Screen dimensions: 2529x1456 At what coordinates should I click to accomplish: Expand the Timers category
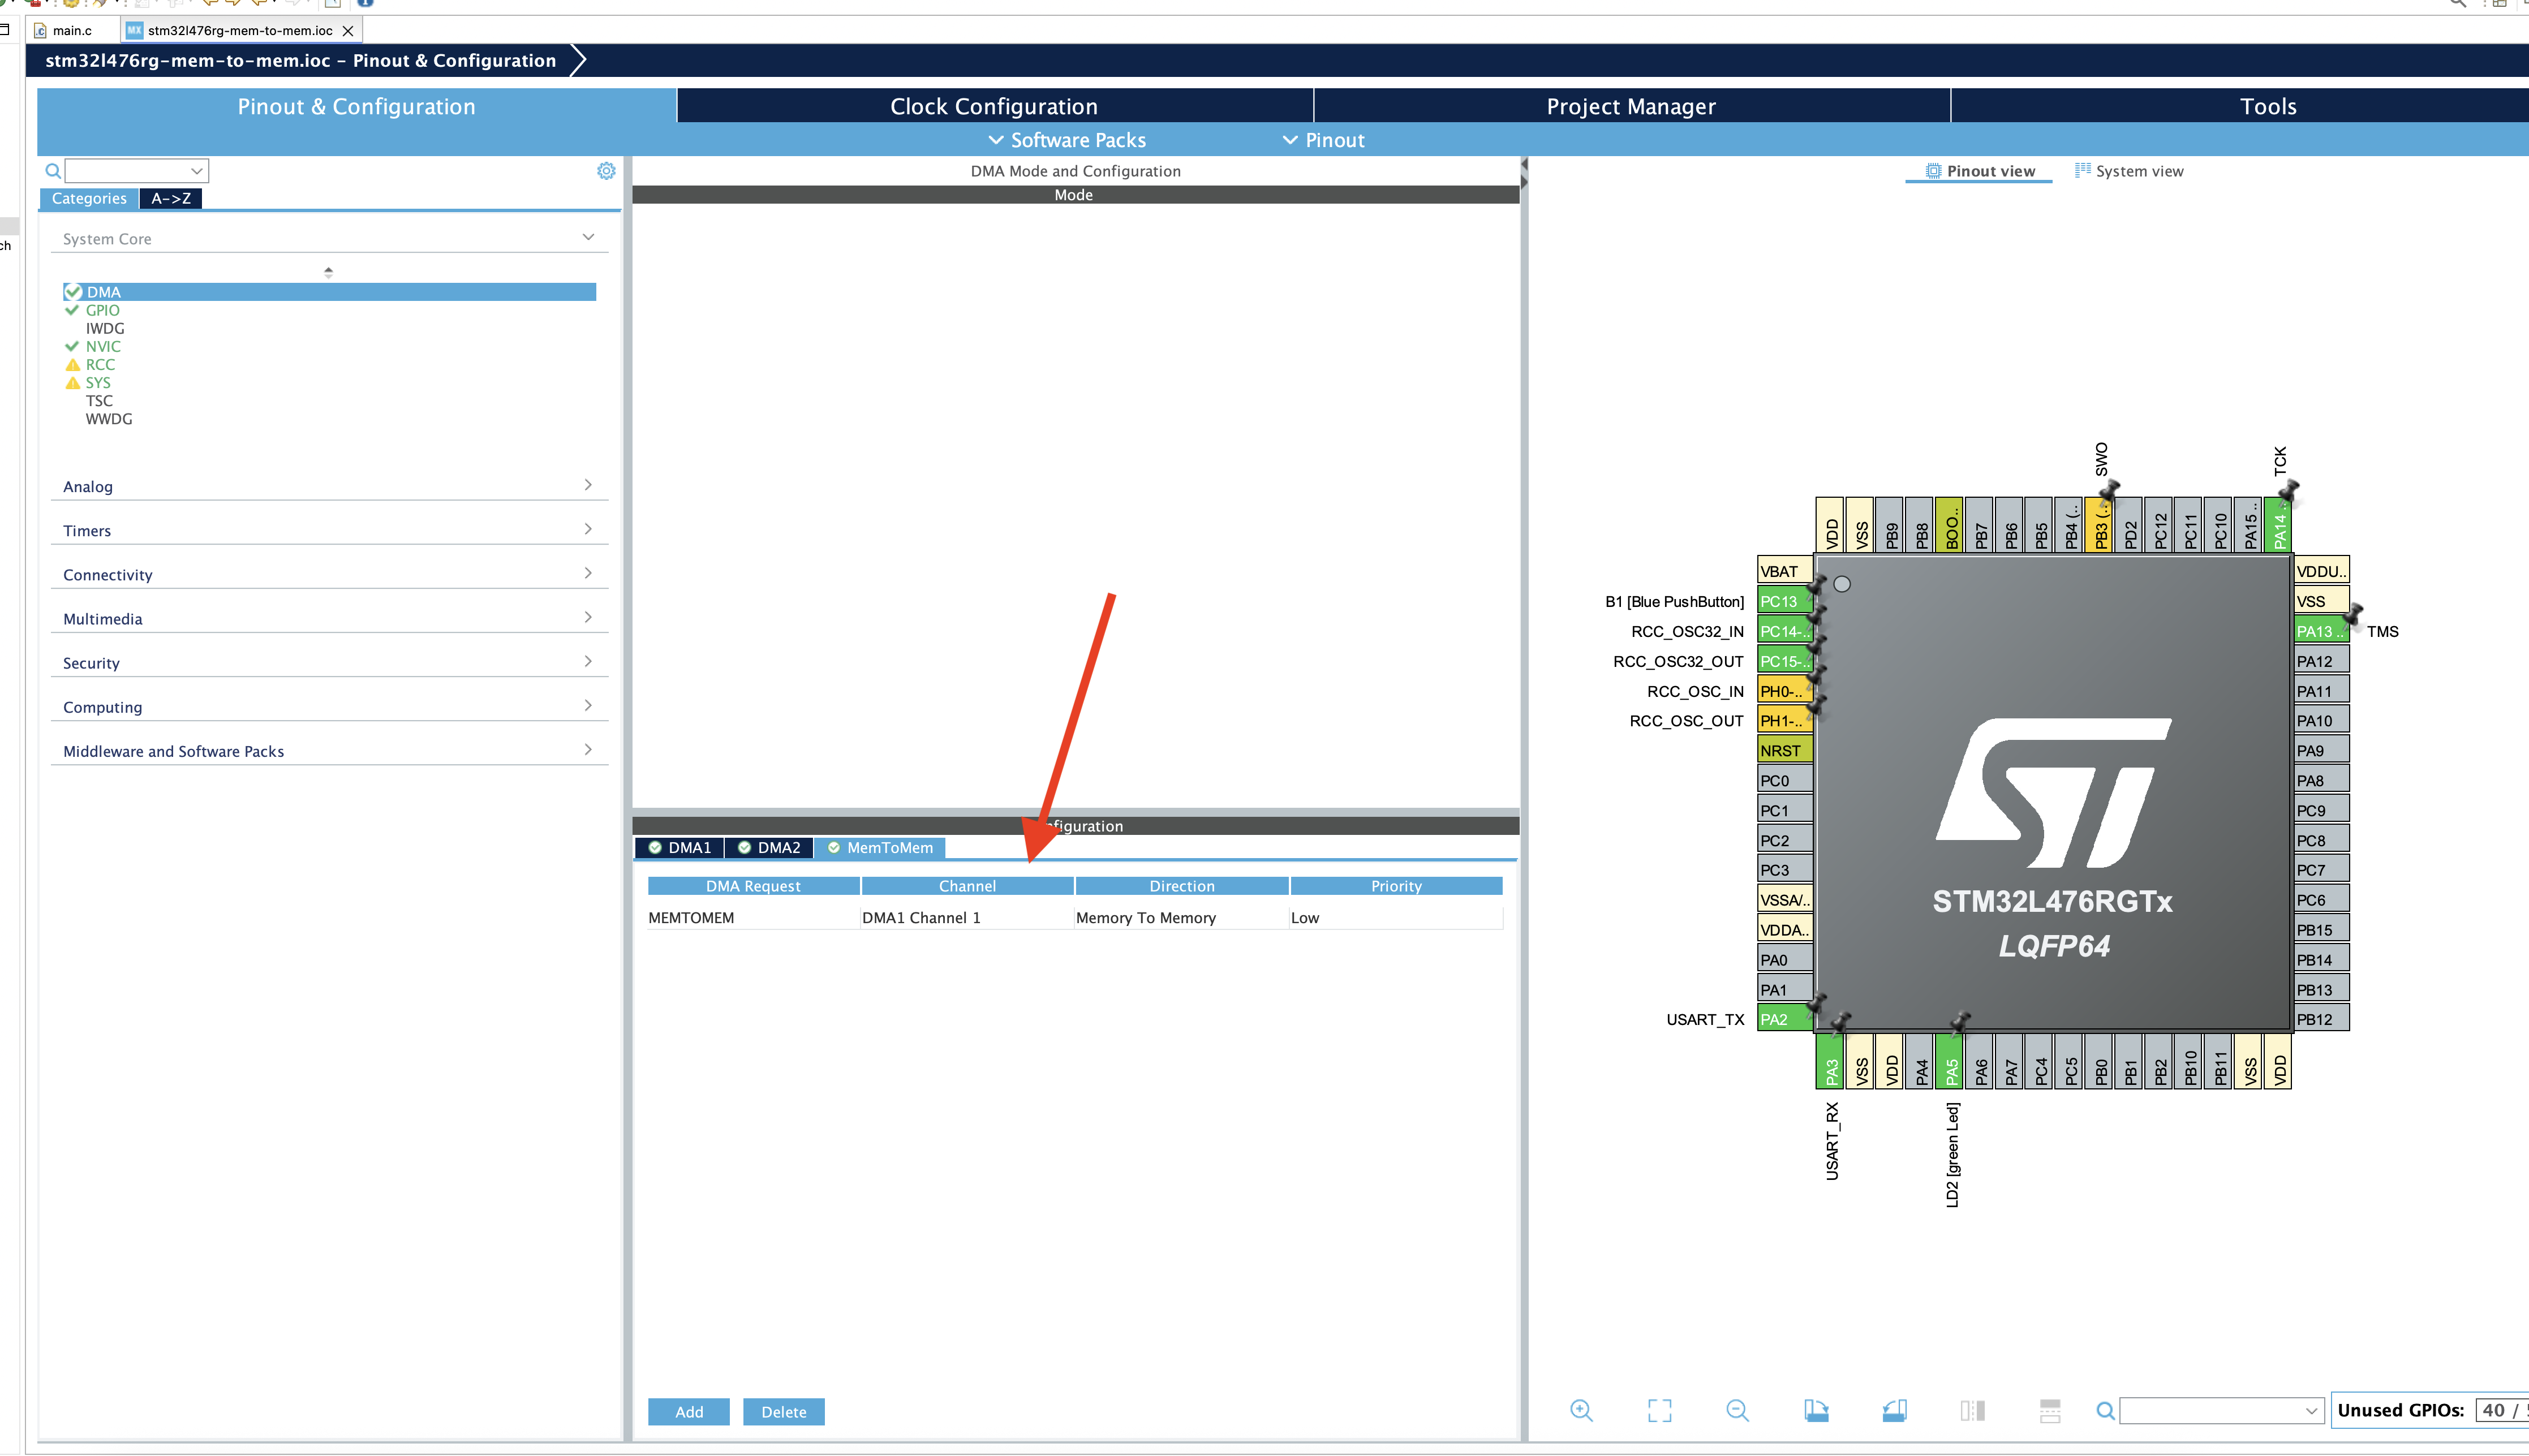(x=328, y=530)
